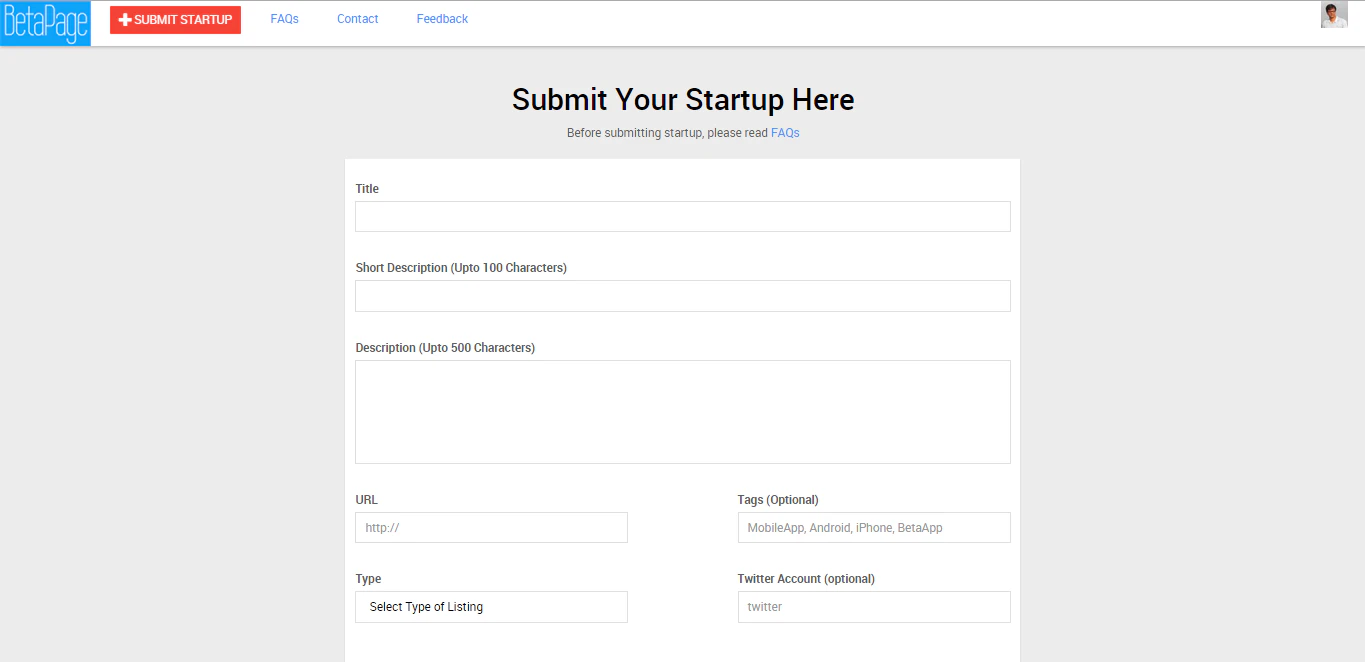Focus the Title input field

point(682,216)
